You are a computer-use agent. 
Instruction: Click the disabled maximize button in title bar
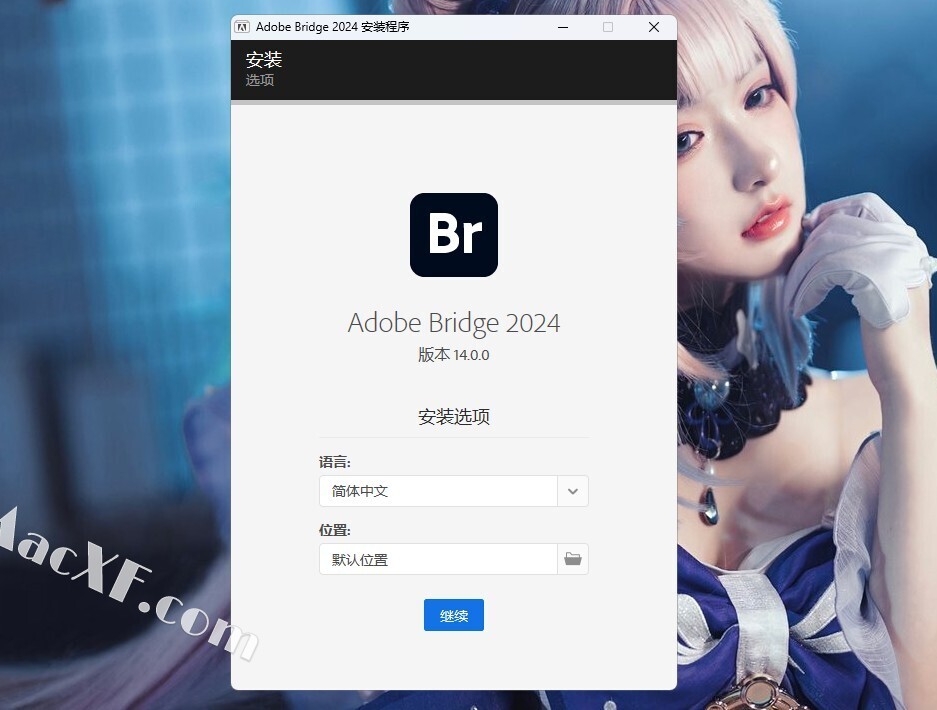(608, 27)
